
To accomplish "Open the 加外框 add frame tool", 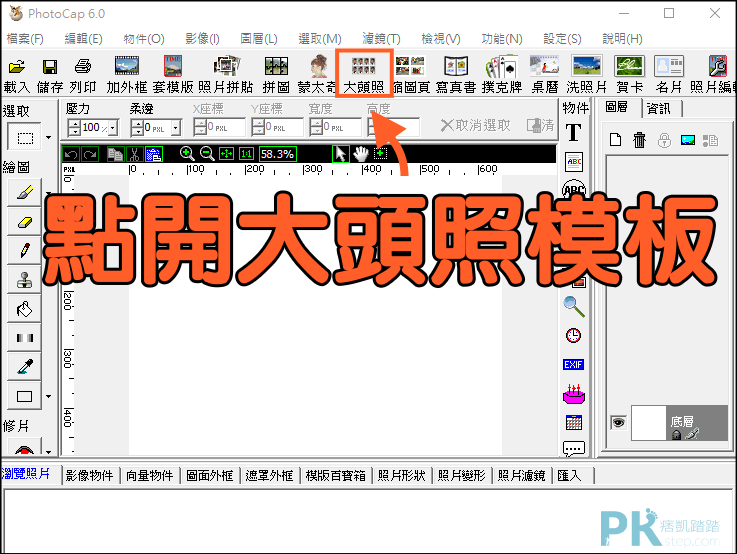I will (127, 75).
